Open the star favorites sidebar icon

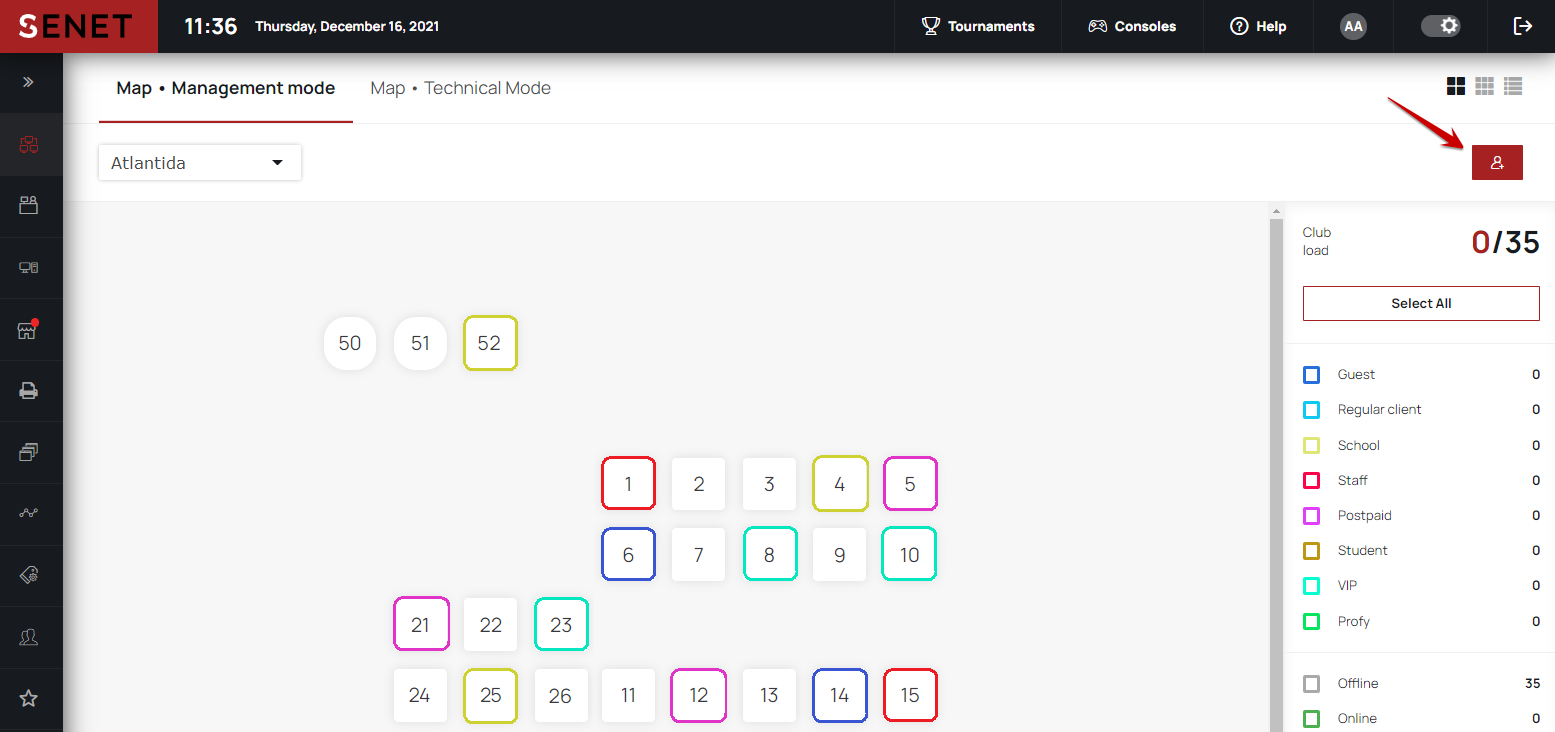[x=28, y=698]
